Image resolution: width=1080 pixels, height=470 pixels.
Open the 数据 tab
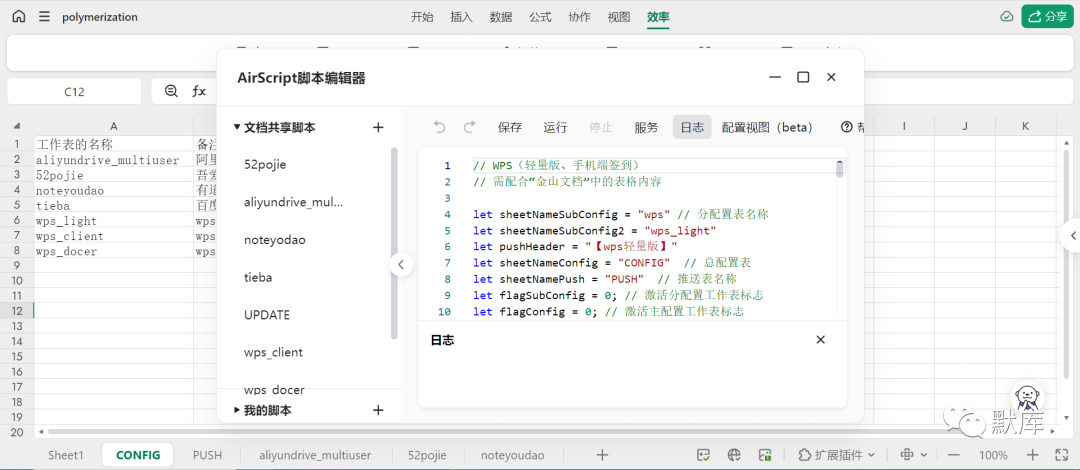tap(501, 17)
